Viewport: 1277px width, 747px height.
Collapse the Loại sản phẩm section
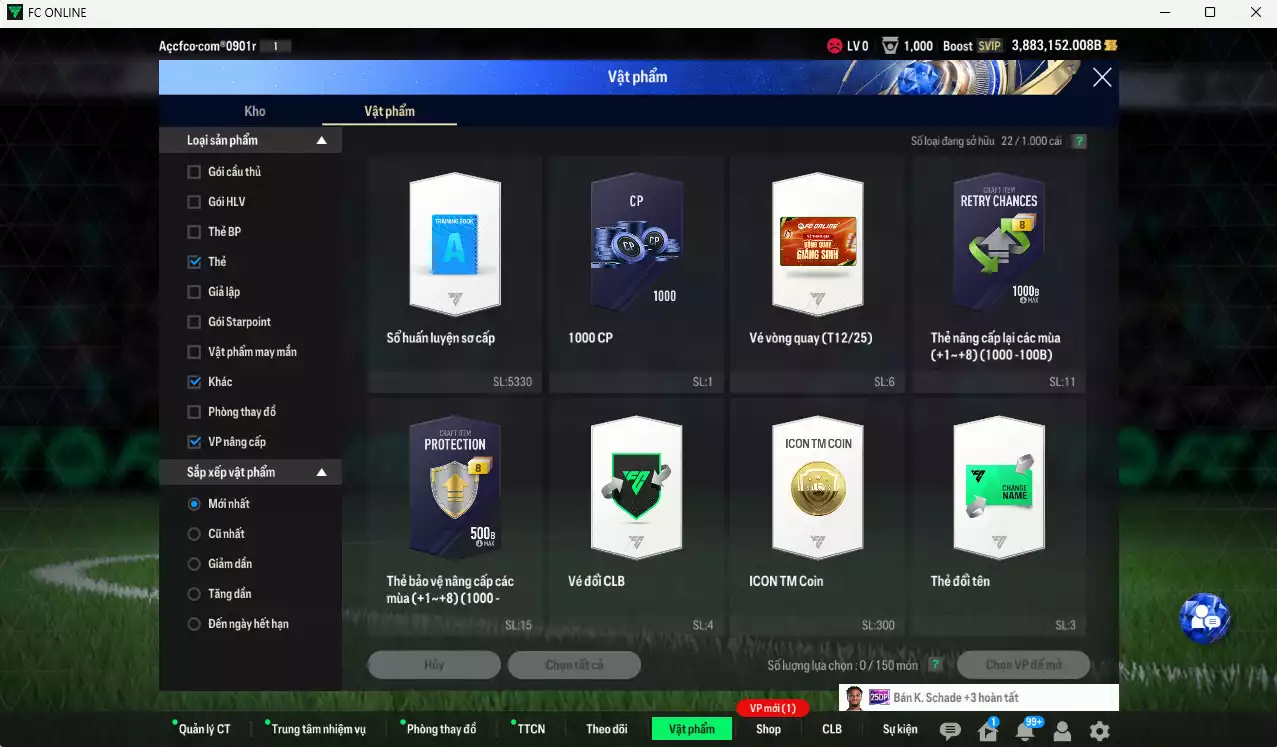(x=322, y=141)
